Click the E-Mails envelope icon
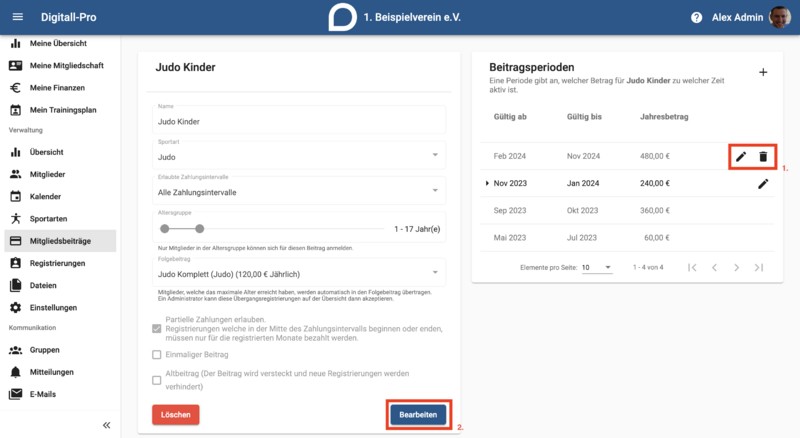Screen dimensions: 800x438 pos(16,394)
